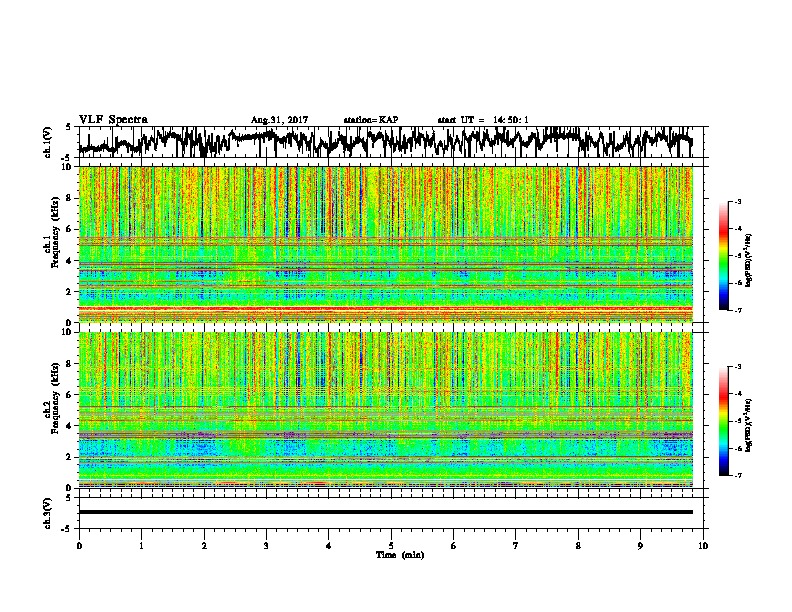792x612 pixels.
Task: Click inside the ch.2 spectrogram panel
Action: tap(386, 410)
